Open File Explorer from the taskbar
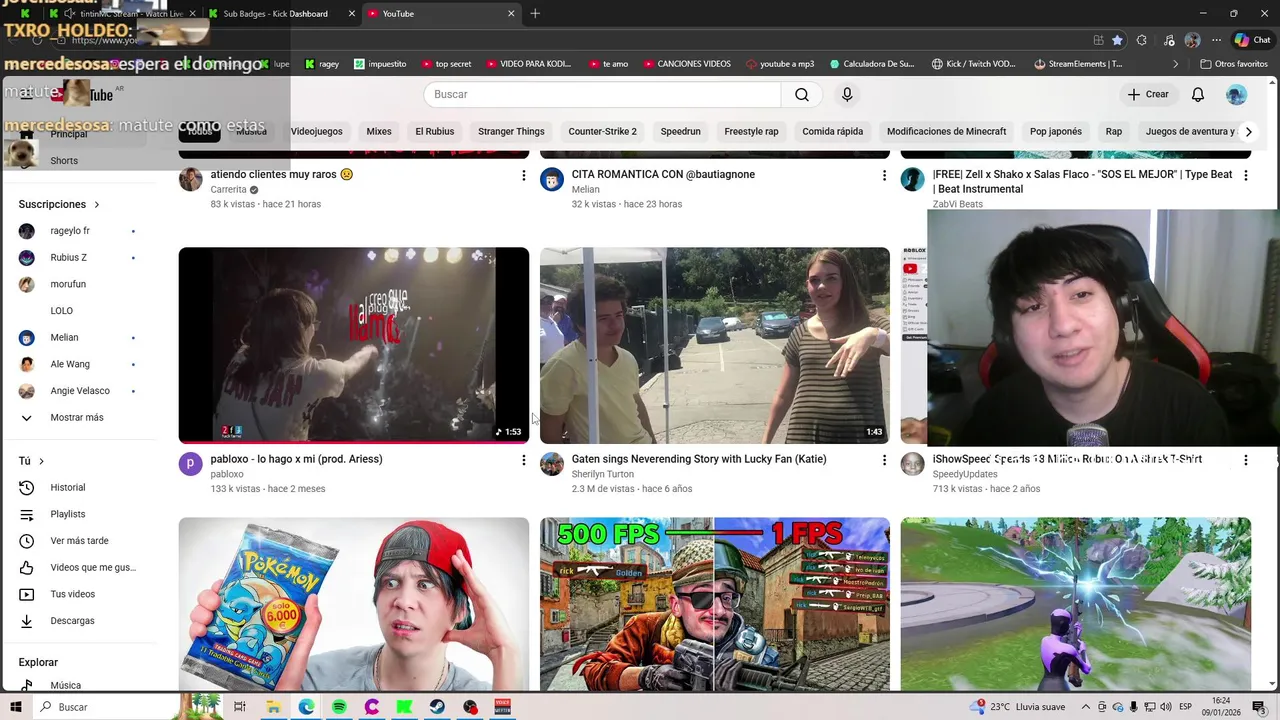Image resolution: width=1280 pixels, height=720 pixels. 273,707
